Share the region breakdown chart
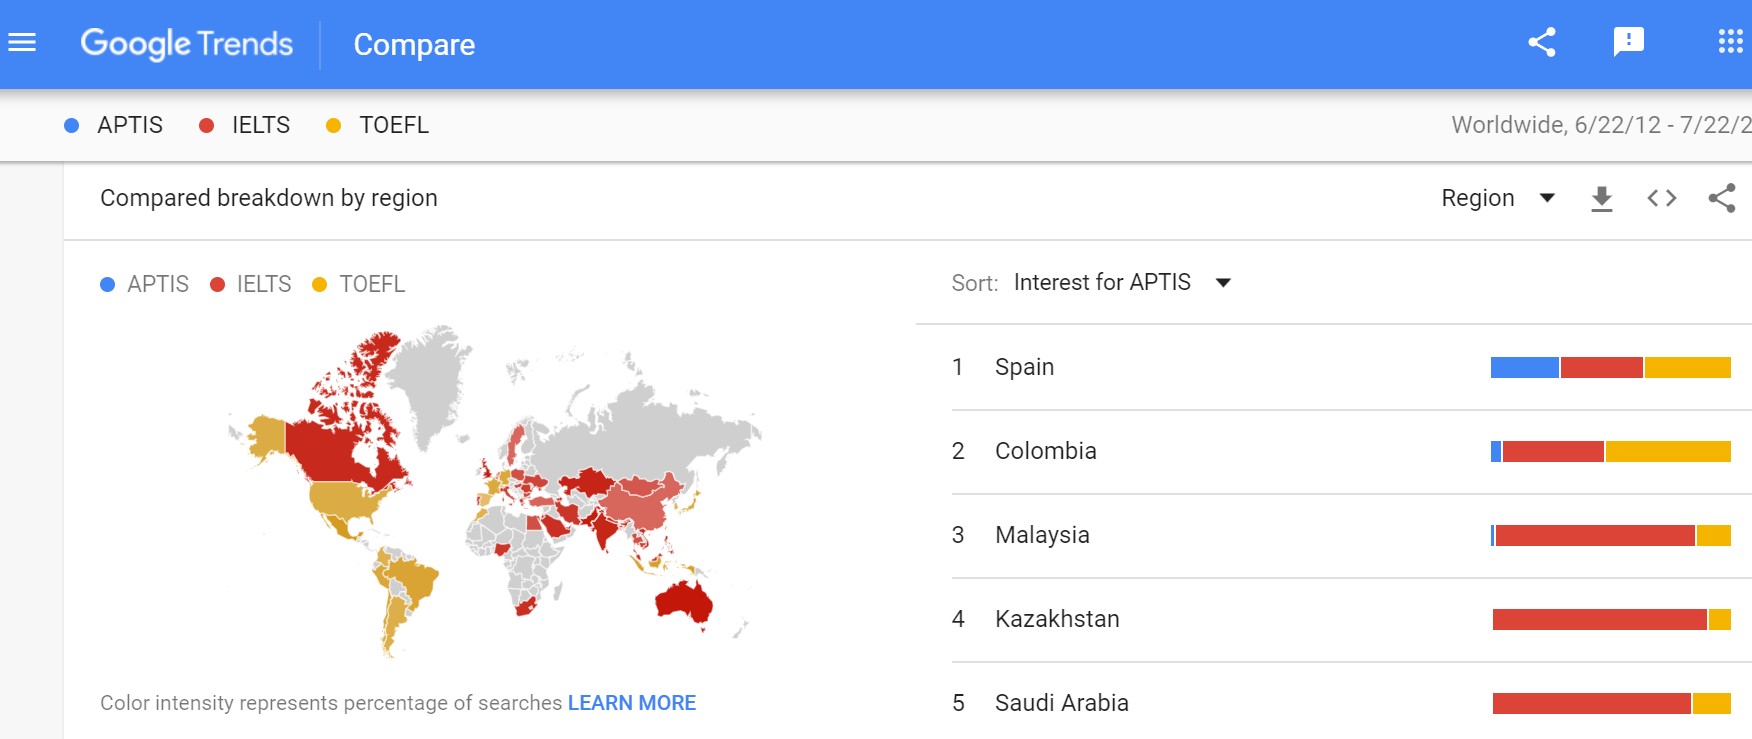The height and width of the screenshot is (739, 1752). click(x=1721, y=198)
